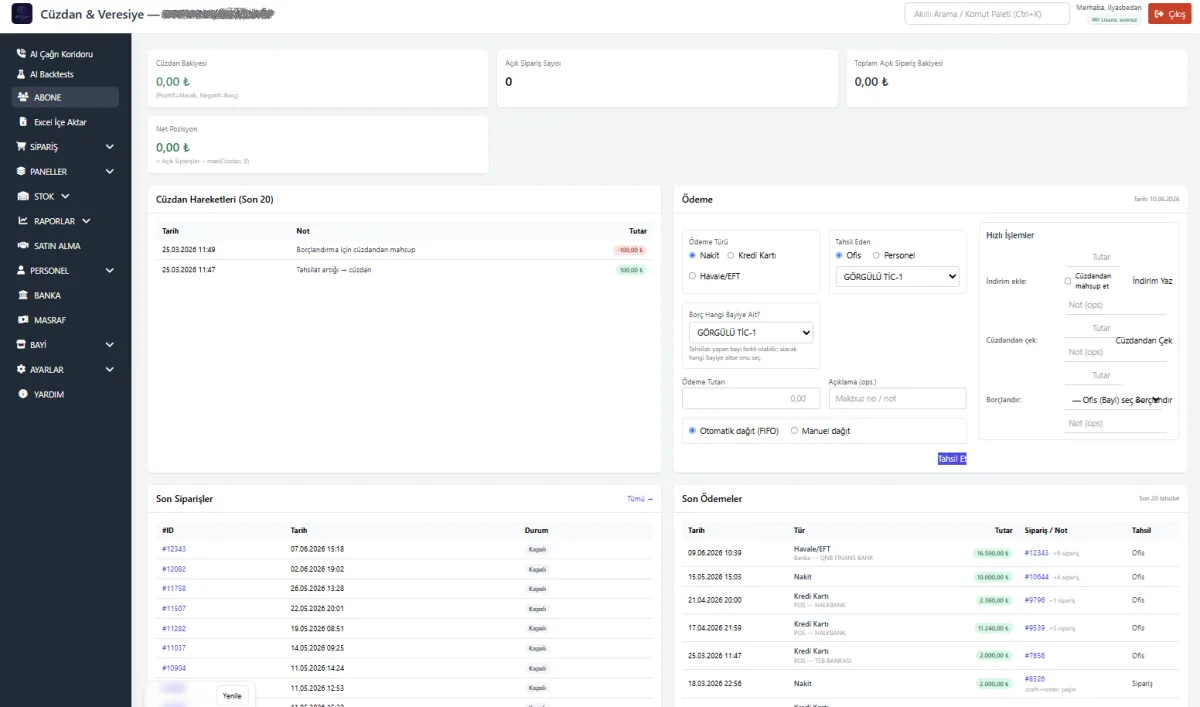The height and width of the screenshot is (707, 1200).
Task: Check the Cüzdandan mahsup et checkbox
Action: 1068,281
